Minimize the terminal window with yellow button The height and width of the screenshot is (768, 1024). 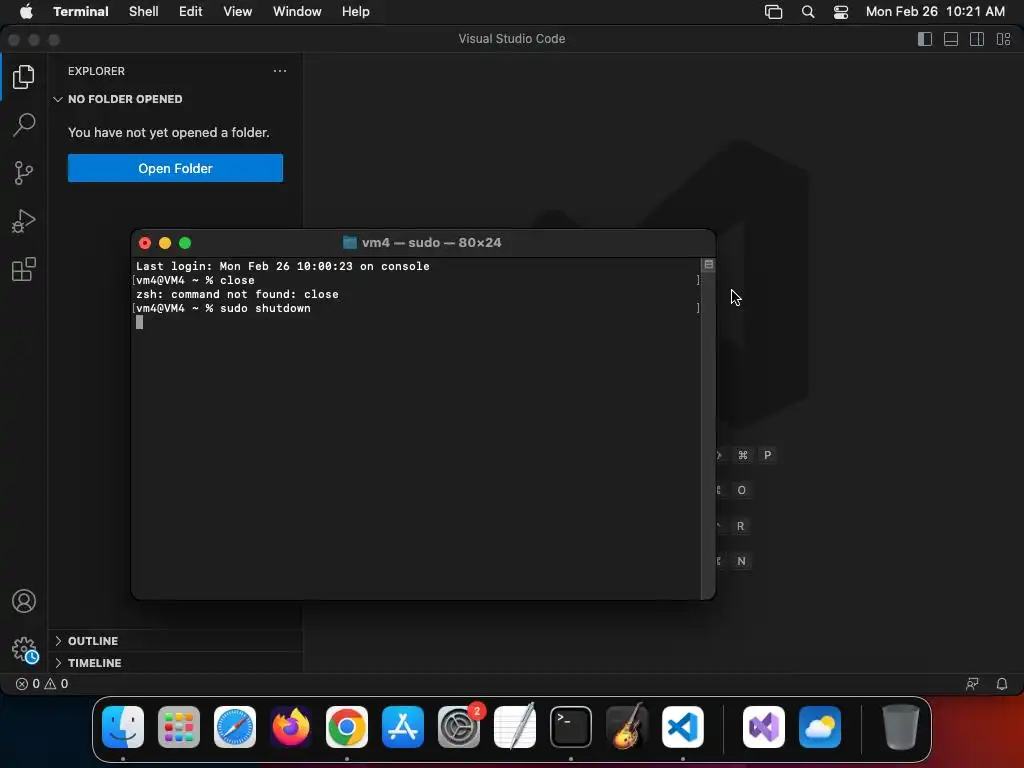(x=165, y=243)
